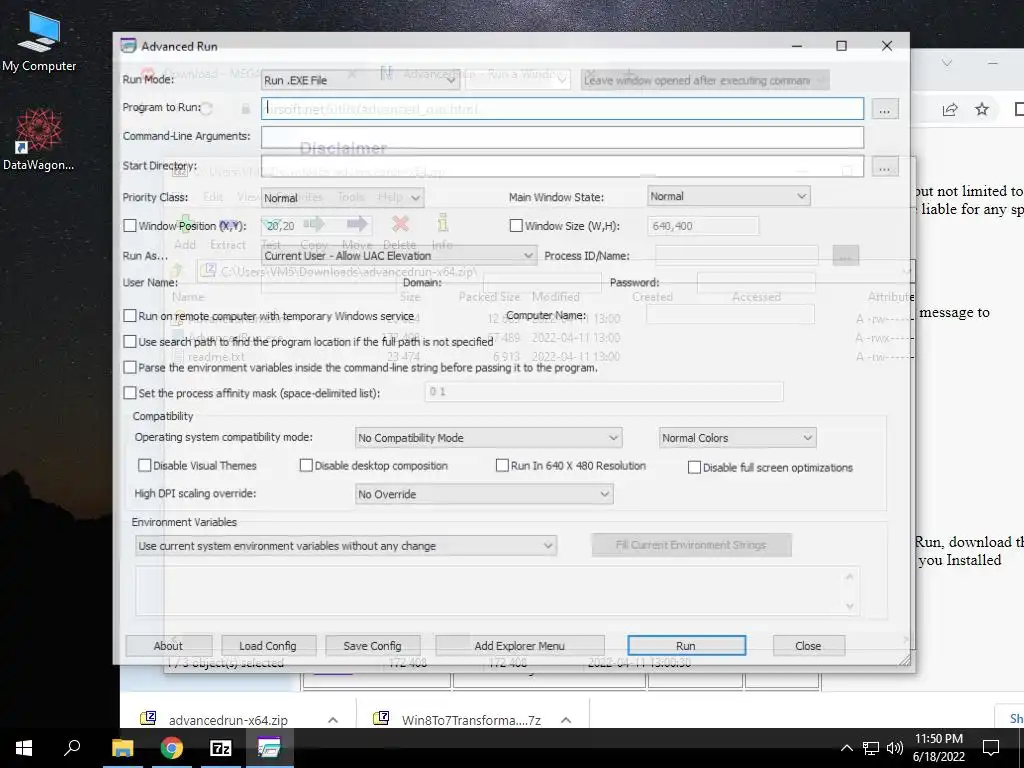Screen dimensions: 1024x768
Task: Open the My Computer desktop icon
Action: 39,42
